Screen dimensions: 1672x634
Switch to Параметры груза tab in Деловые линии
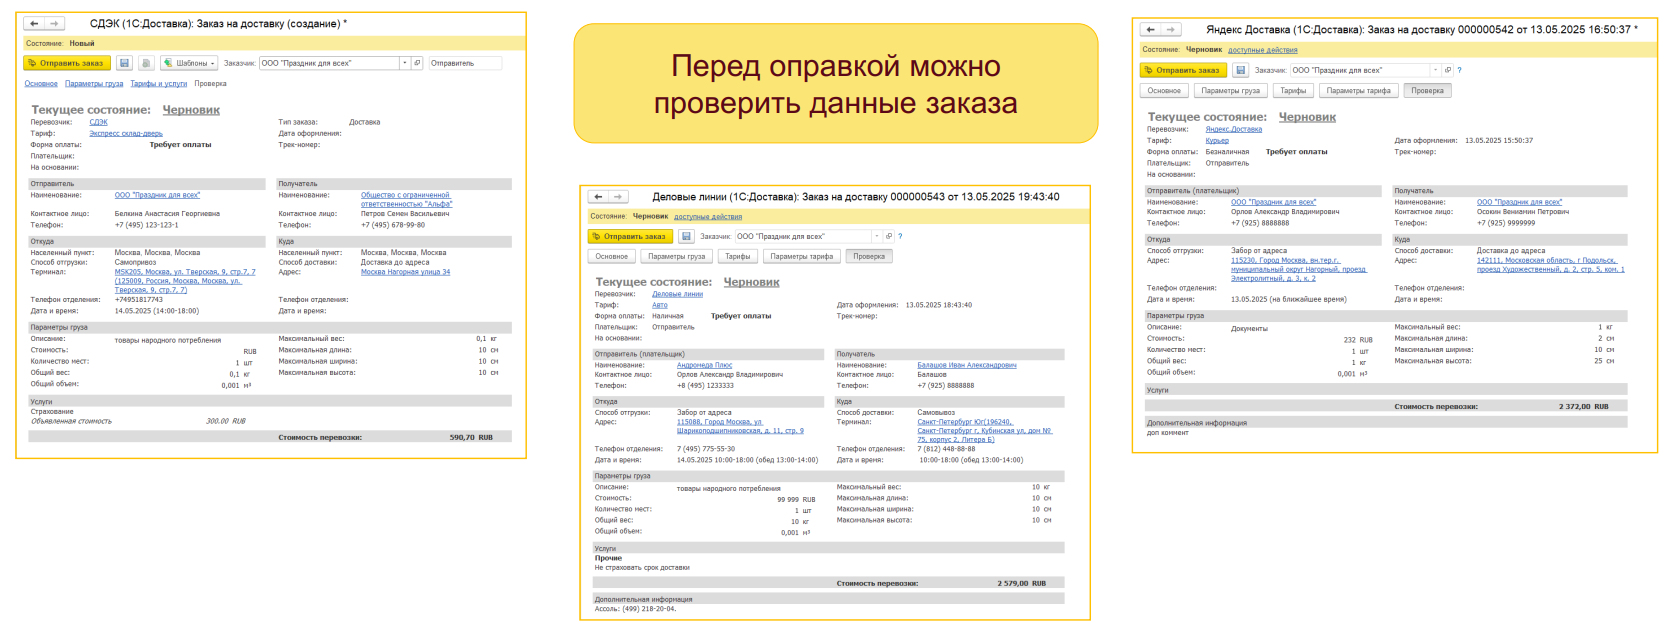tap(676, 257)
